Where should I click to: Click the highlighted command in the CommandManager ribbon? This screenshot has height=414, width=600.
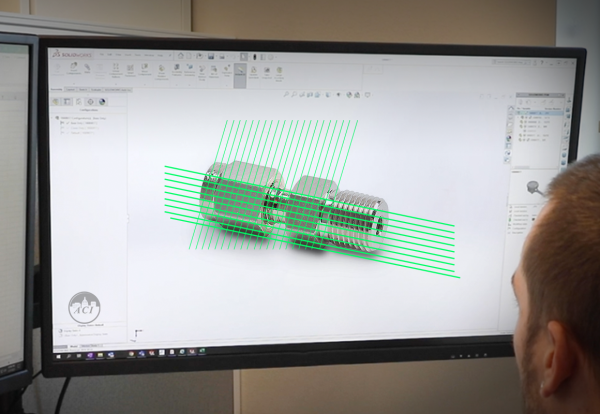pos(240,72)
